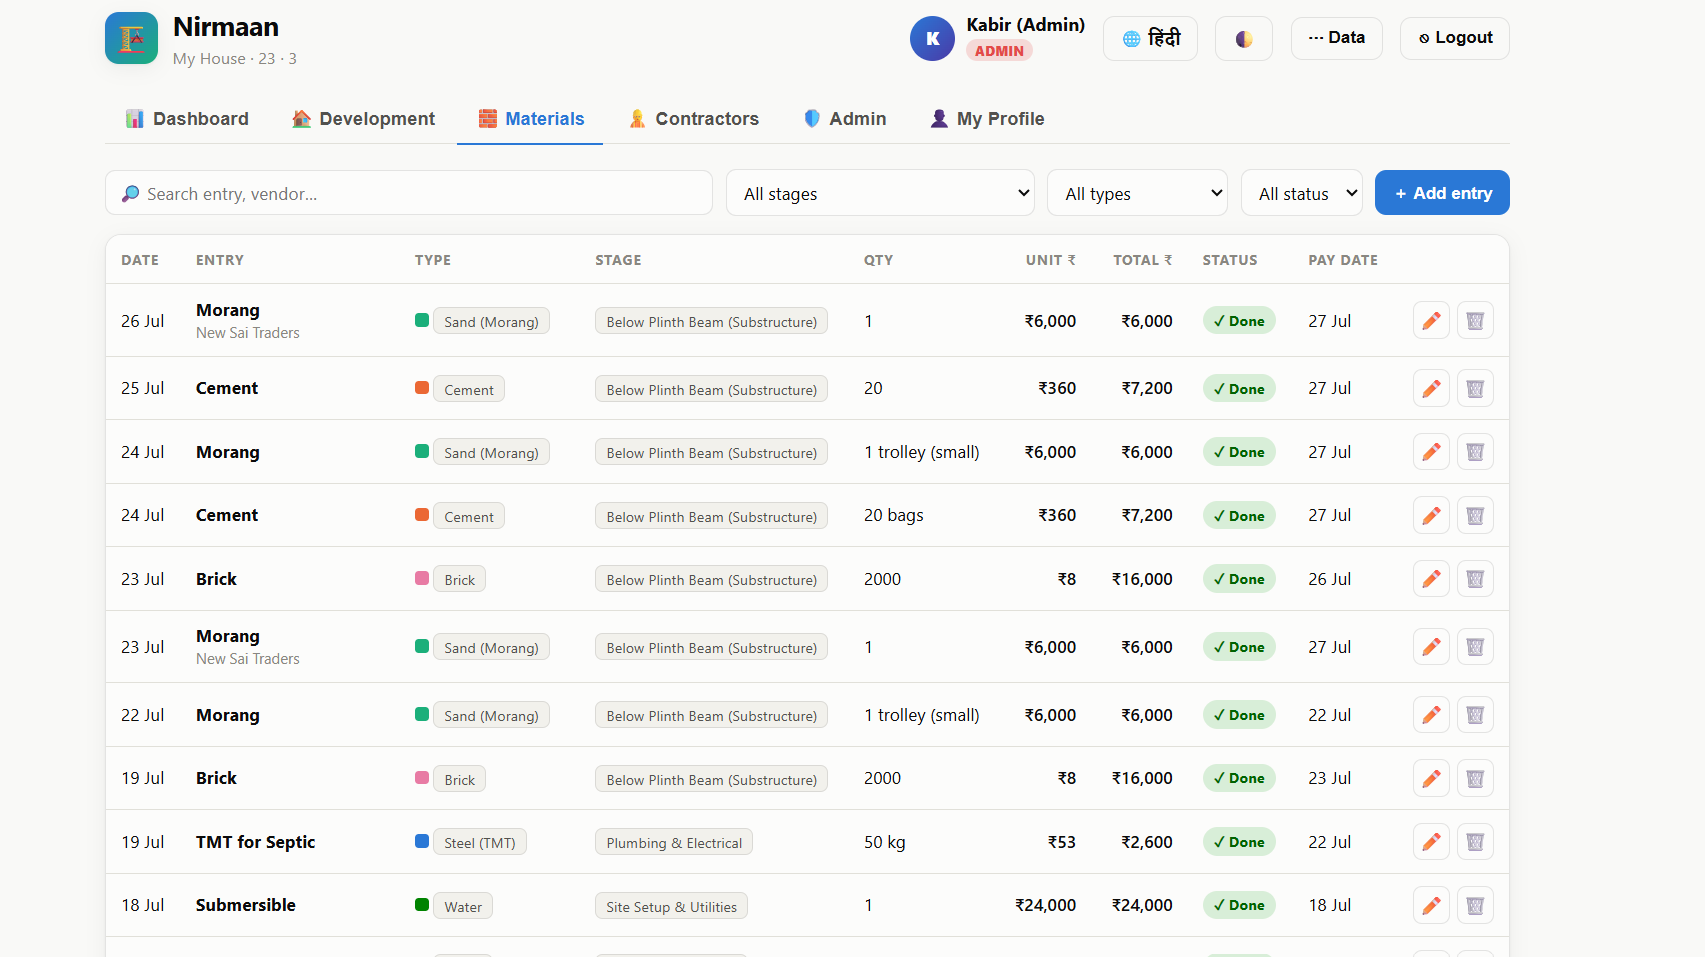Click the ADMIN role badge
The width and height of the screenshot is (1705, 957).
point(999,51)
